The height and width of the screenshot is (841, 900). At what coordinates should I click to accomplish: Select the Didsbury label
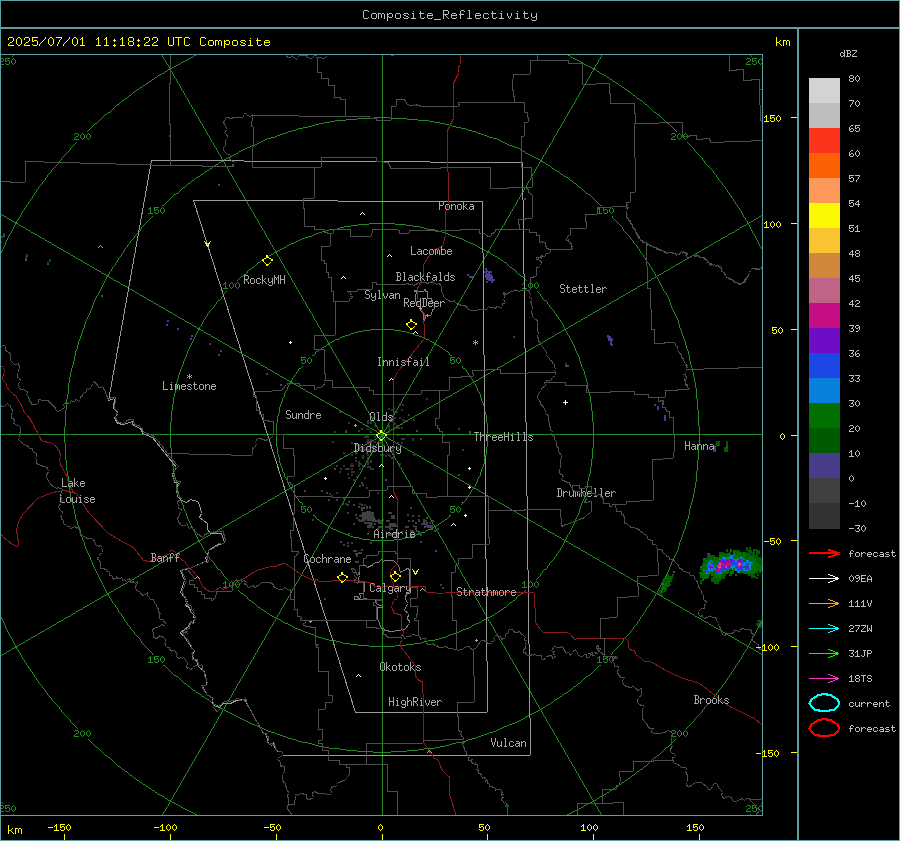click(x=377, y=448)
